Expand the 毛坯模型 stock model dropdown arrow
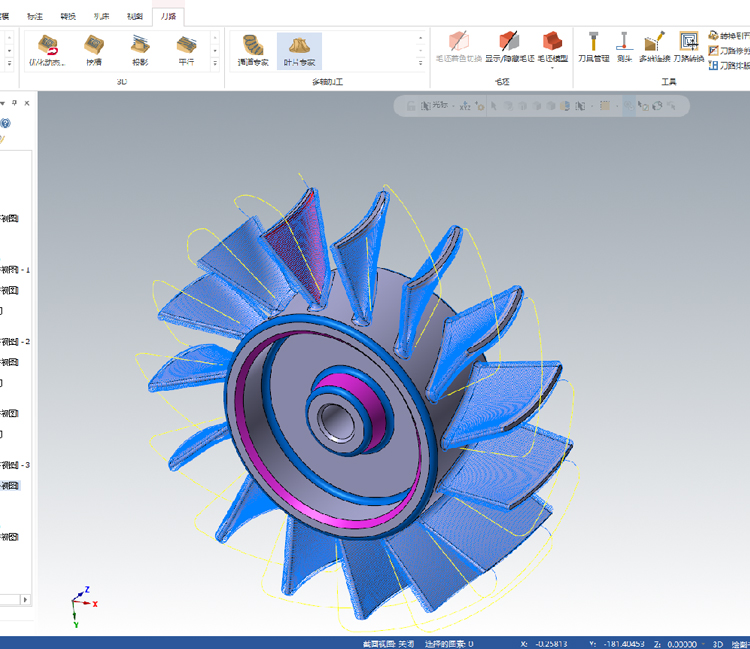Screen dimensions: 750x649 point(552,68)
